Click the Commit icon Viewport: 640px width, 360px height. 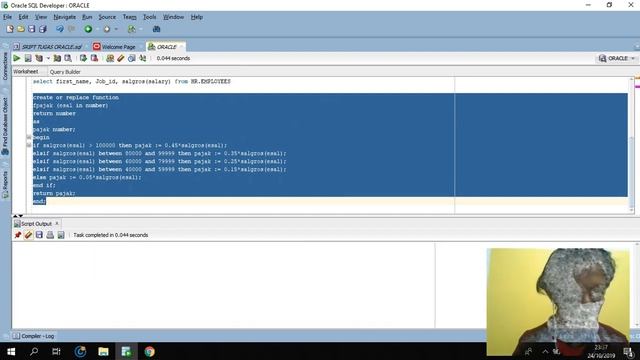[83, 58]
